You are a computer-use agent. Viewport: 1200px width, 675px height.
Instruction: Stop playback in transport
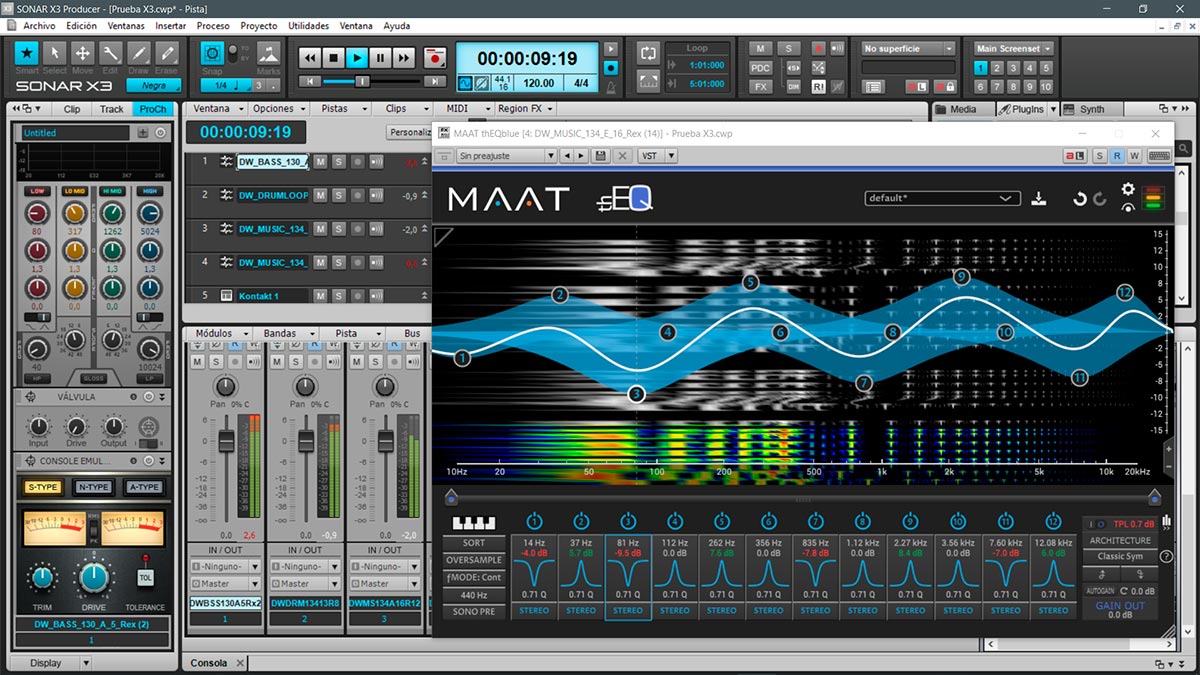[x=334, y=59]
